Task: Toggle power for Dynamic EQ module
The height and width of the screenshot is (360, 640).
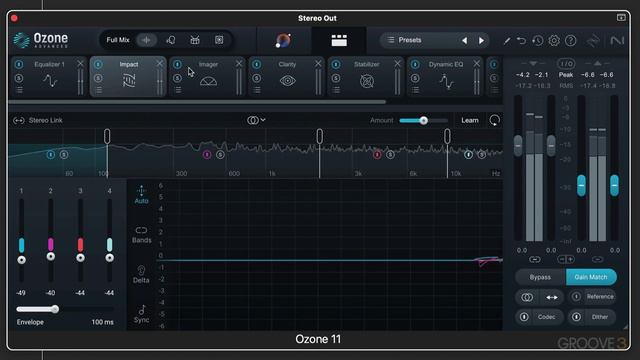Action: pos(415,64)
